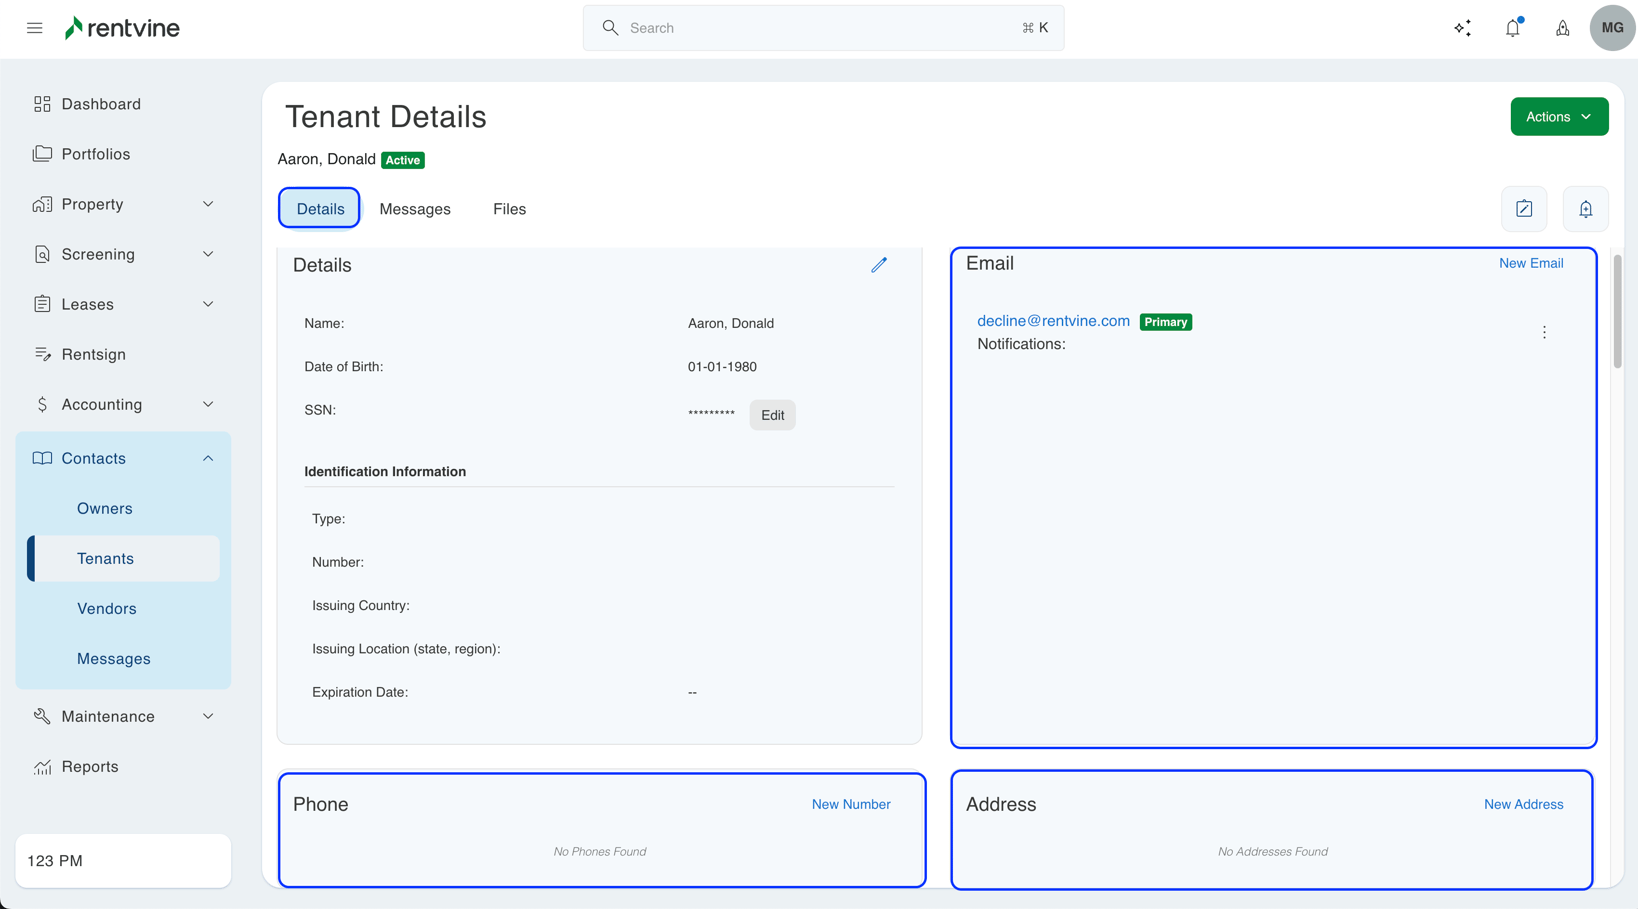
Task: Click the MG profile avatar
Action: pos(1612,28)
